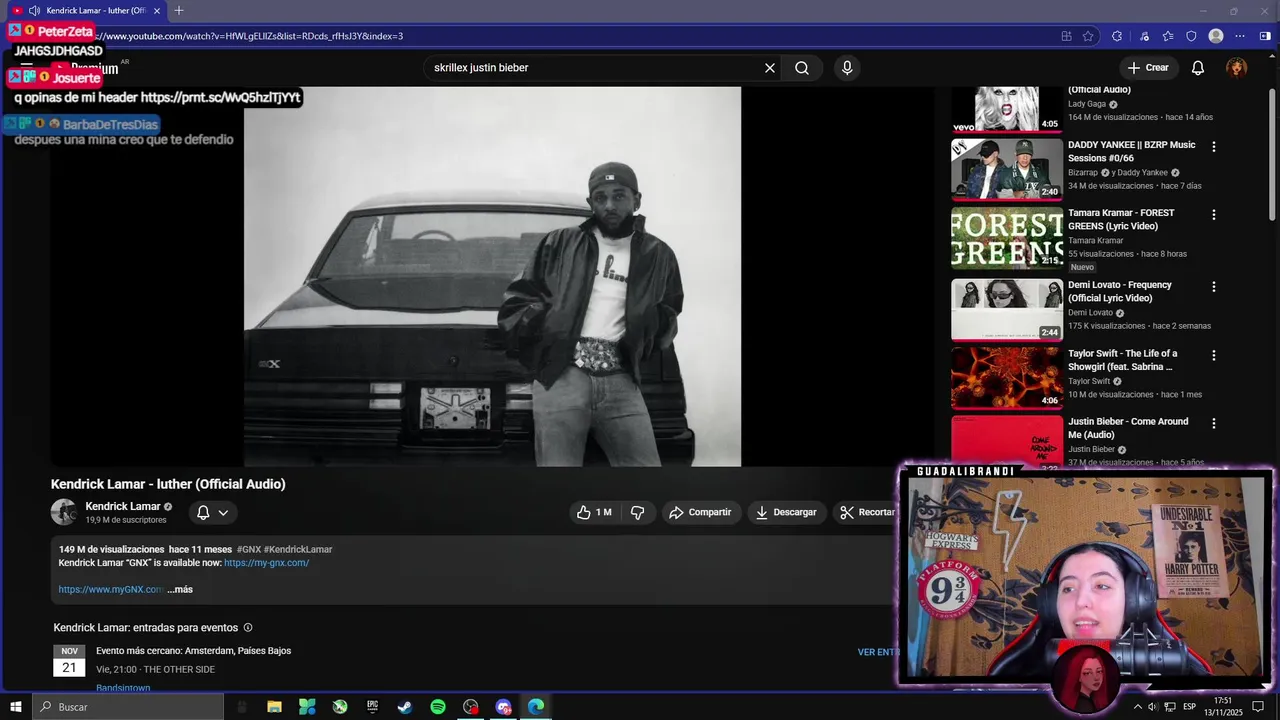Open the Bandsintown link
1280x720 pixels.
123,688
